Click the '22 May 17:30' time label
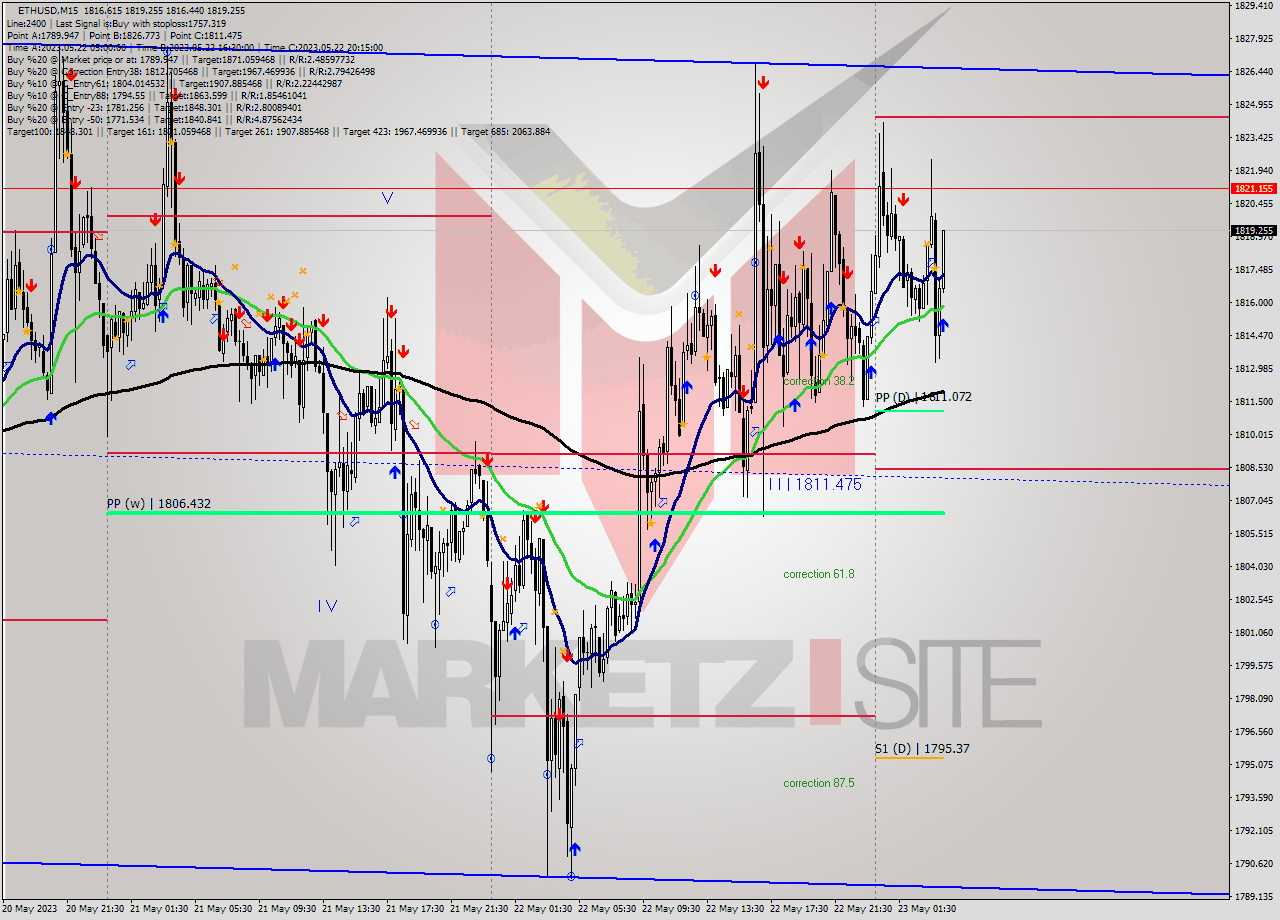Viewport: 1280px width, 920px height. pos(799,909)
